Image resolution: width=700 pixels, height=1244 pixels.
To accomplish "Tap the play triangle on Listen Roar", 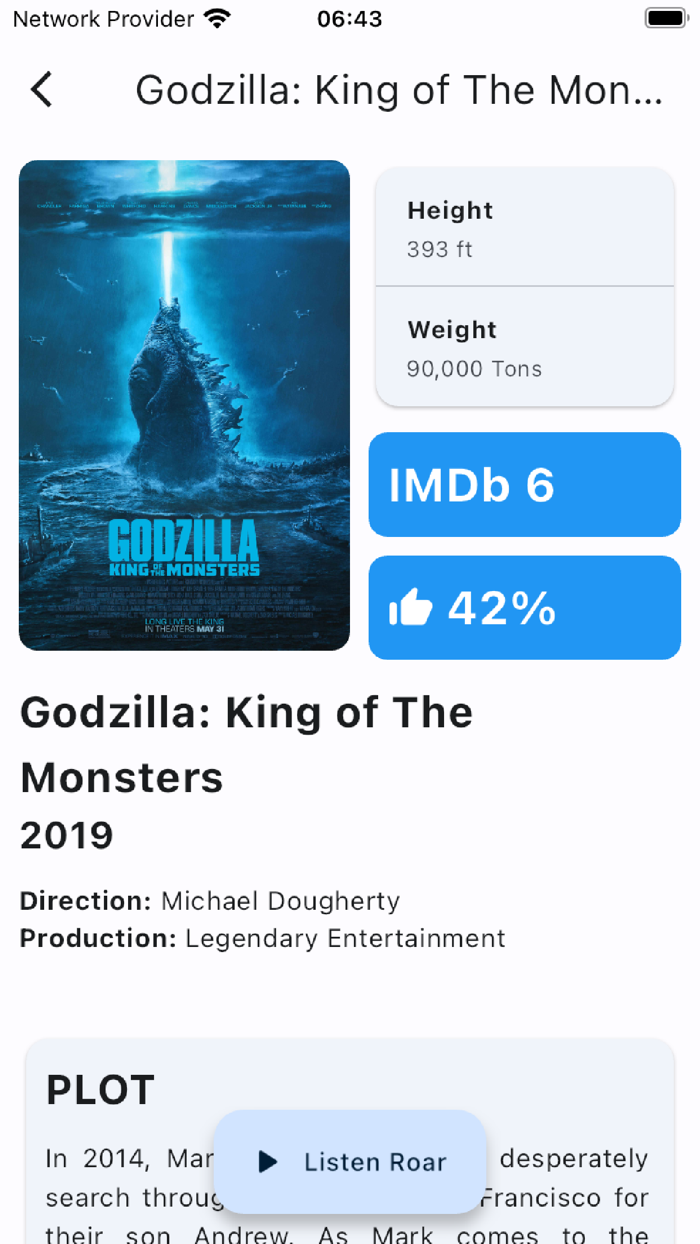I will 266,1162.
